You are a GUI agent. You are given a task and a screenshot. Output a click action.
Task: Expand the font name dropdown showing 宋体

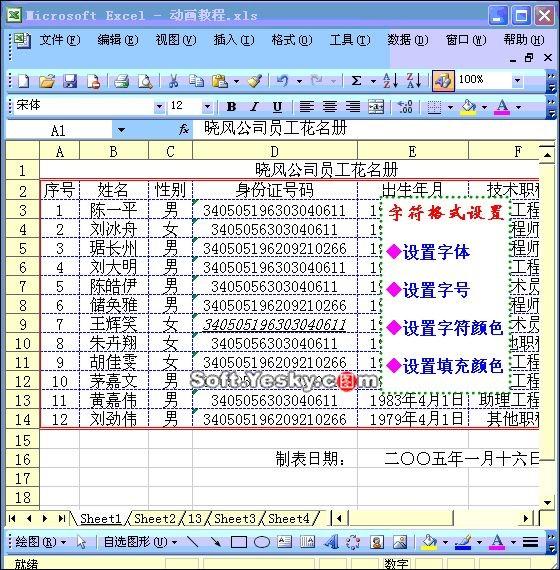159,107
